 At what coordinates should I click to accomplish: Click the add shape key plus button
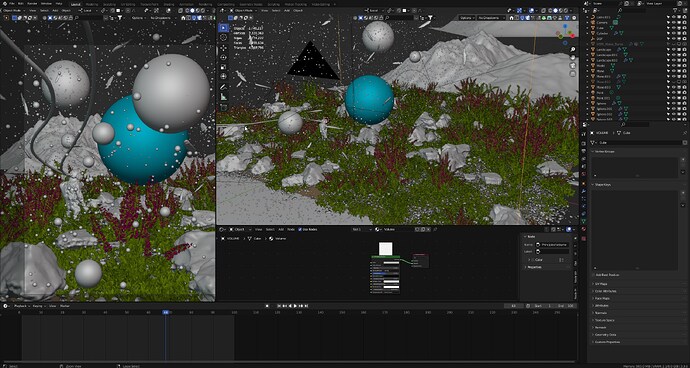683,193
